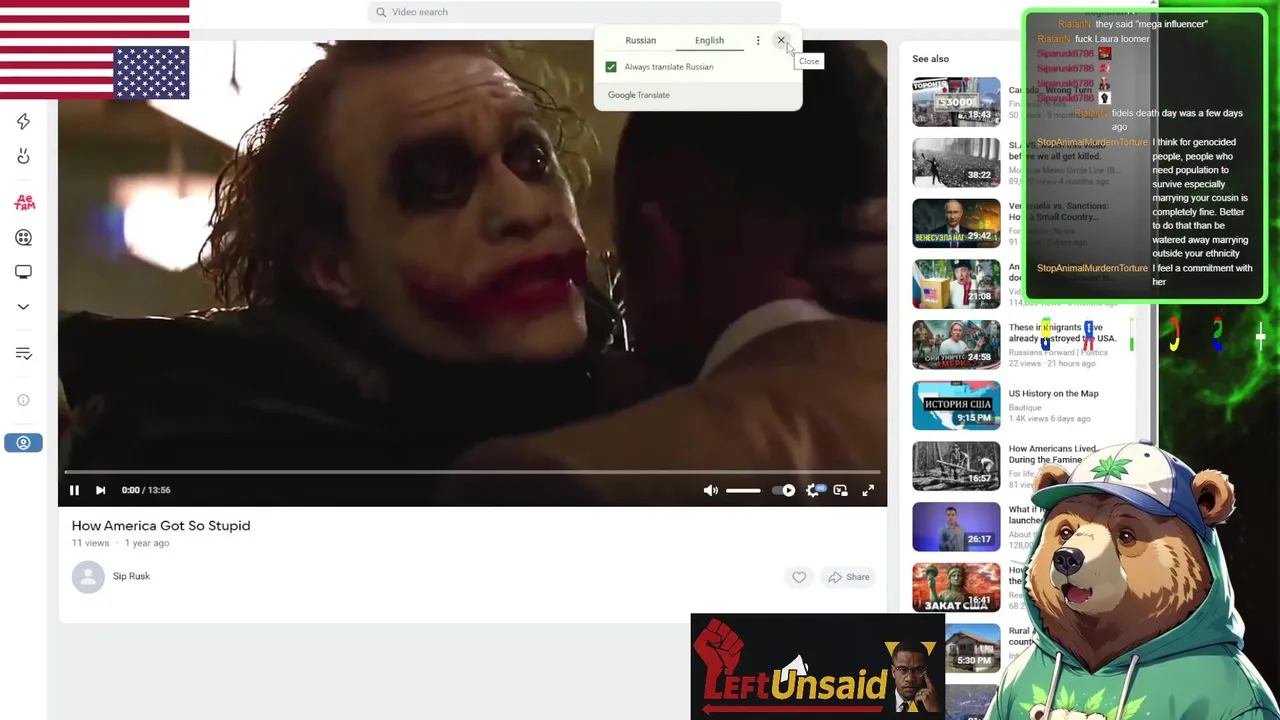Click the search magnifier icon

tap(381, 12)
